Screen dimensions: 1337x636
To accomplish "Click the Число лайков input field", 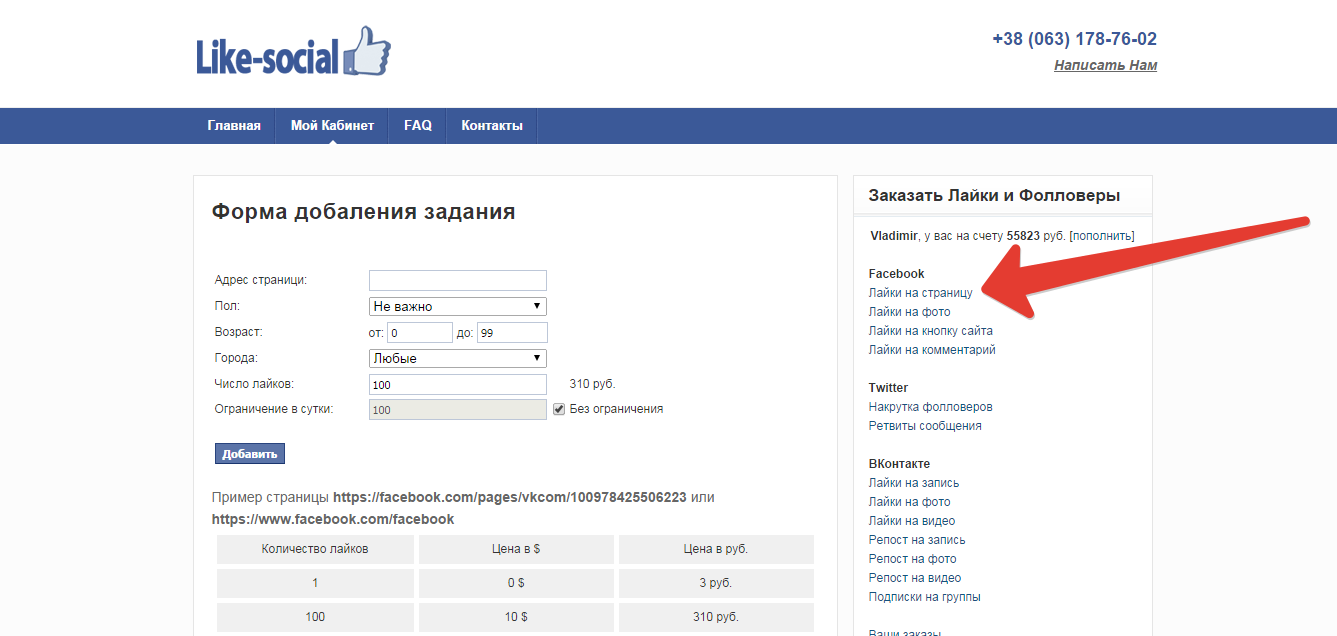I will coord(458,384).
